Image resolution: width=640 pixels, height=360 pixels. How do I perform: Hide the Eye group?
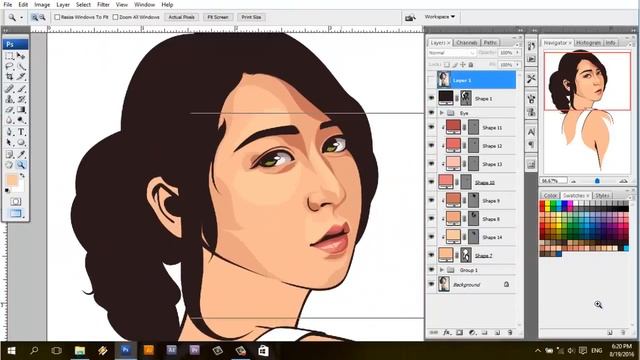[431, 113]
